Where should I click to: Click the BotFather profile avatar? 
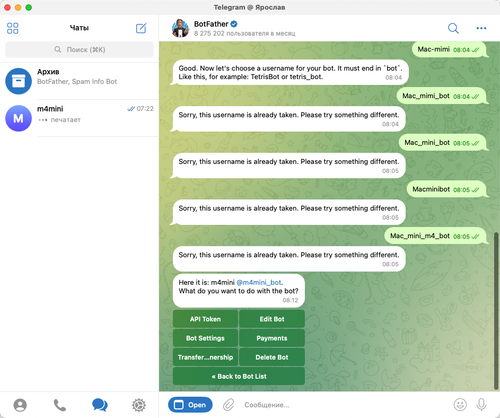[180, 28]
